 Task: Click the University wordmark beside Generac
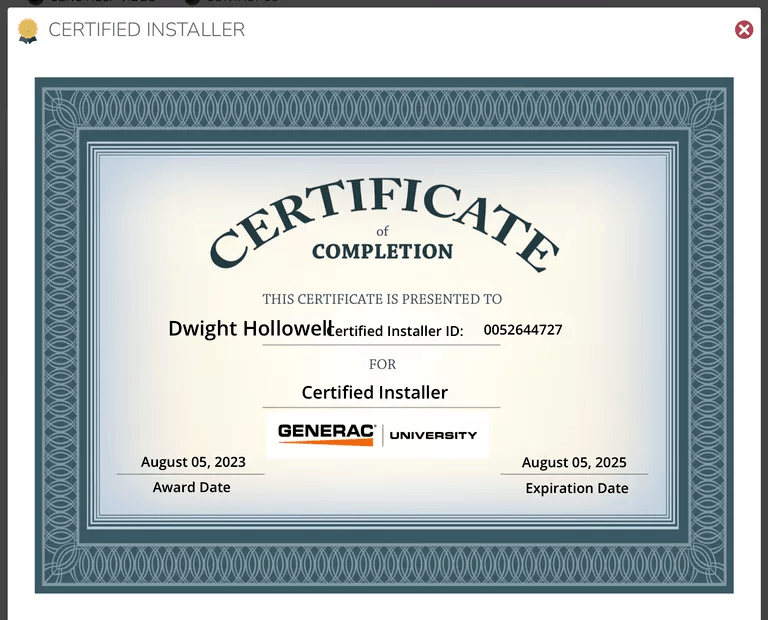[433, 435]
